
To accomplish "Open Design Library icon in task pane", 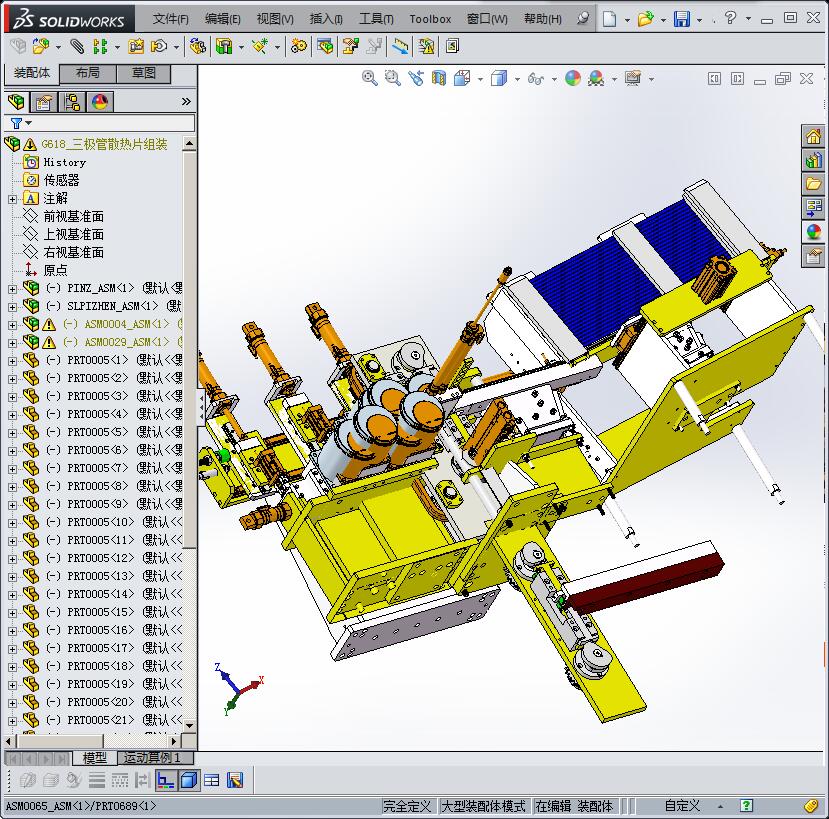I will pos(813,160).
